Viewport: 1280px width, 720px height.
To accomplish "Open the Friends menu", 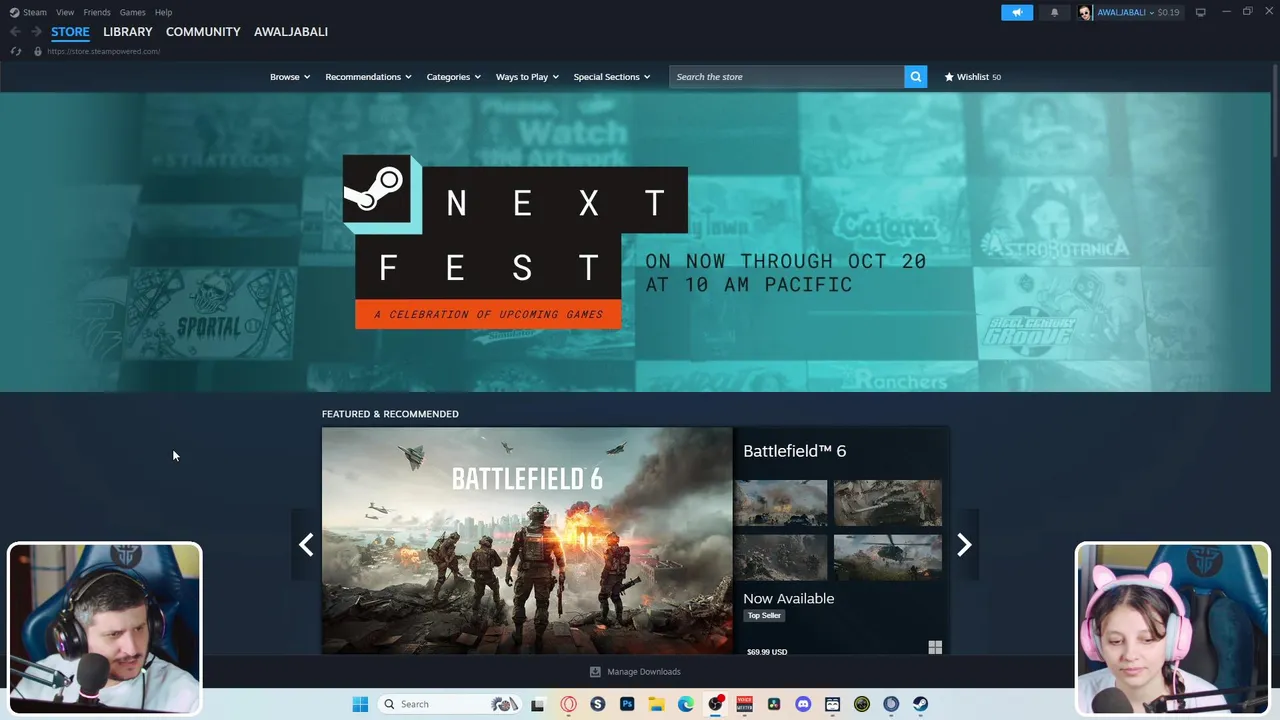I will [x=97, y=12].
